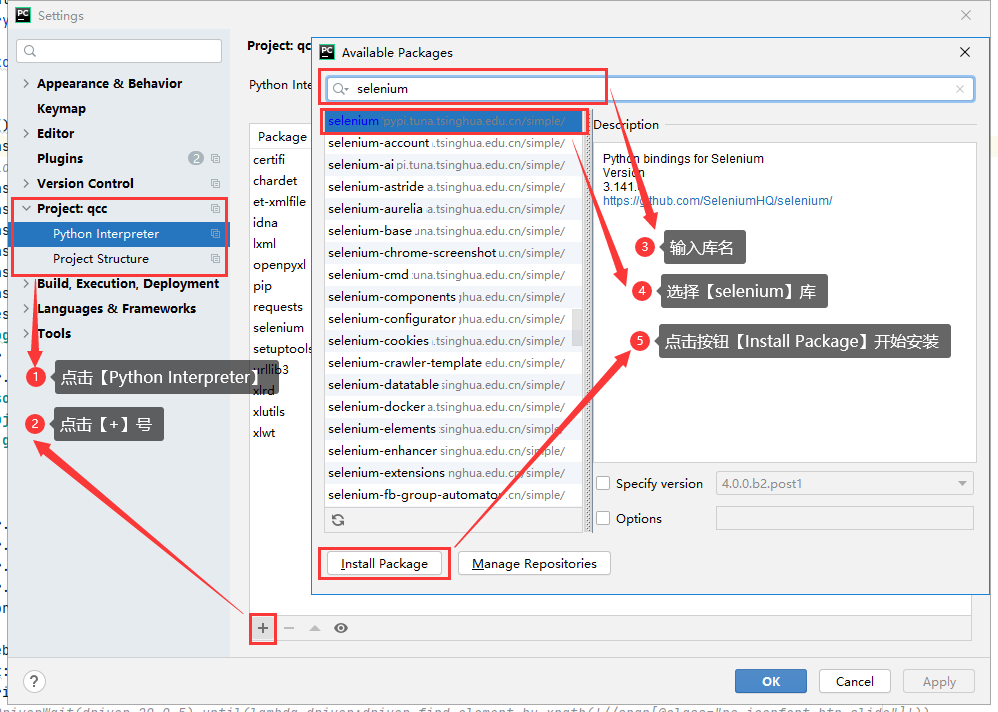Expand the Appearance & Behavior section
The height and width of the screenshot is (712, 998).
pyautogui.click(x=26, y=84)
